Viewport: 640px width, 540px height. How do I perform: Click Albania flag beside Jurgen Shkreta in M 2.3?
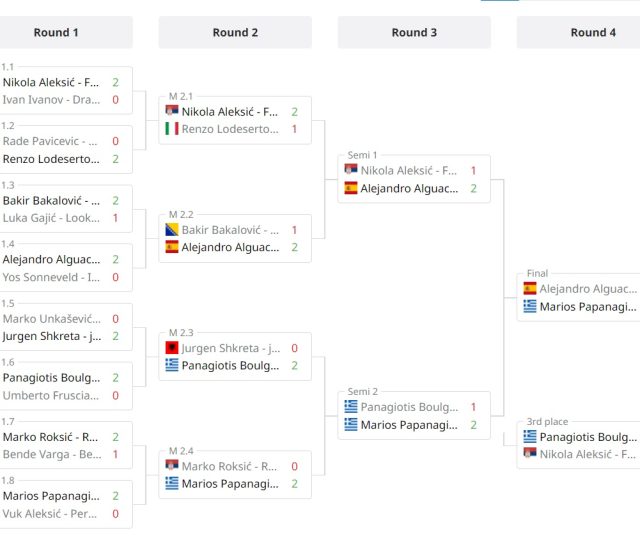click(x=172, y=347)
